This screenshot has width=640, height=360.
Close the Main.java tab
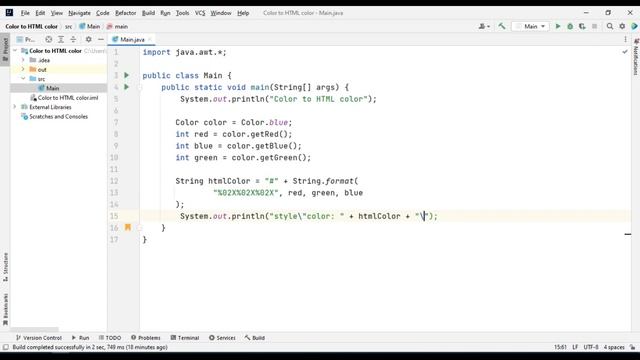[150, 39]
